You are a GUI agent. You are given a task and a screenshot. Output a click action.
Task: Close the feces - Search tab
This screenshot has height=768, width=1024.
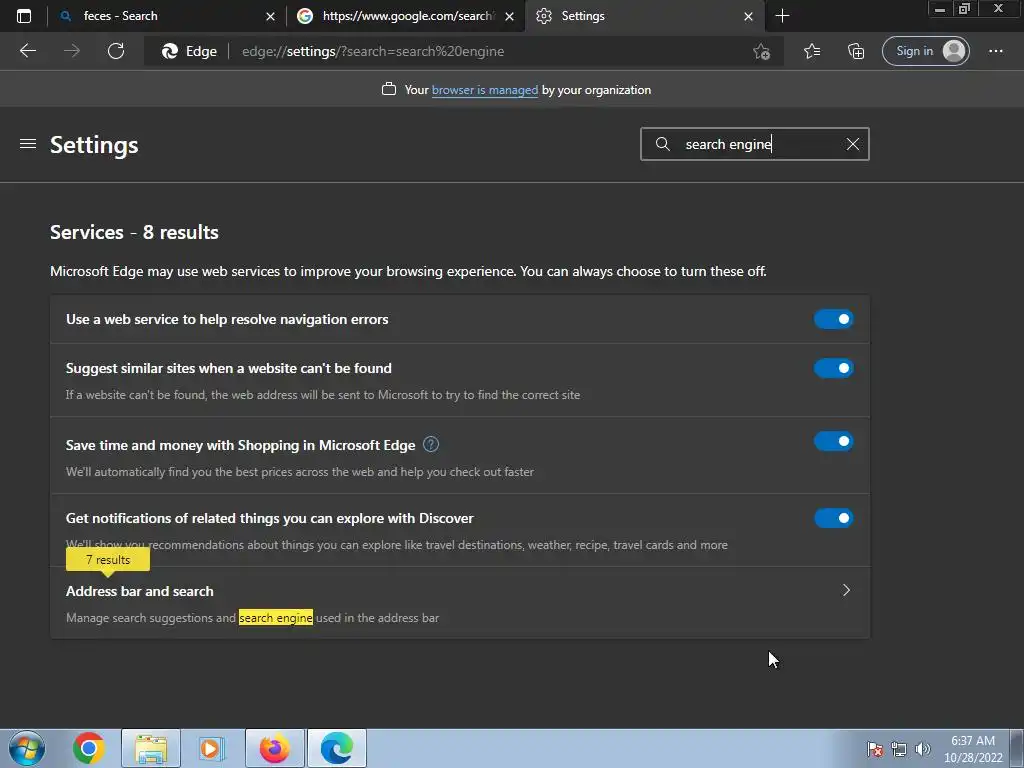(x=270, y=16)
